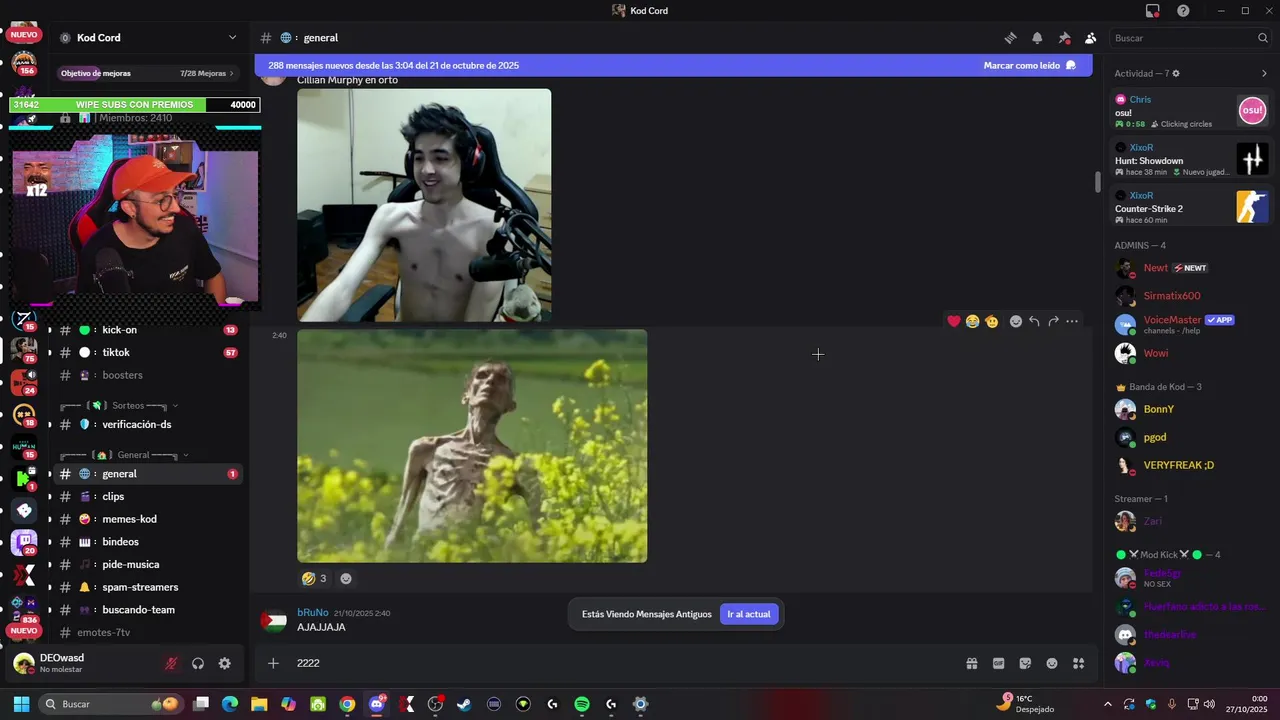Open the Help question mark icon
This screenshot has height=720, width=1280.
tap(1183, 11)
